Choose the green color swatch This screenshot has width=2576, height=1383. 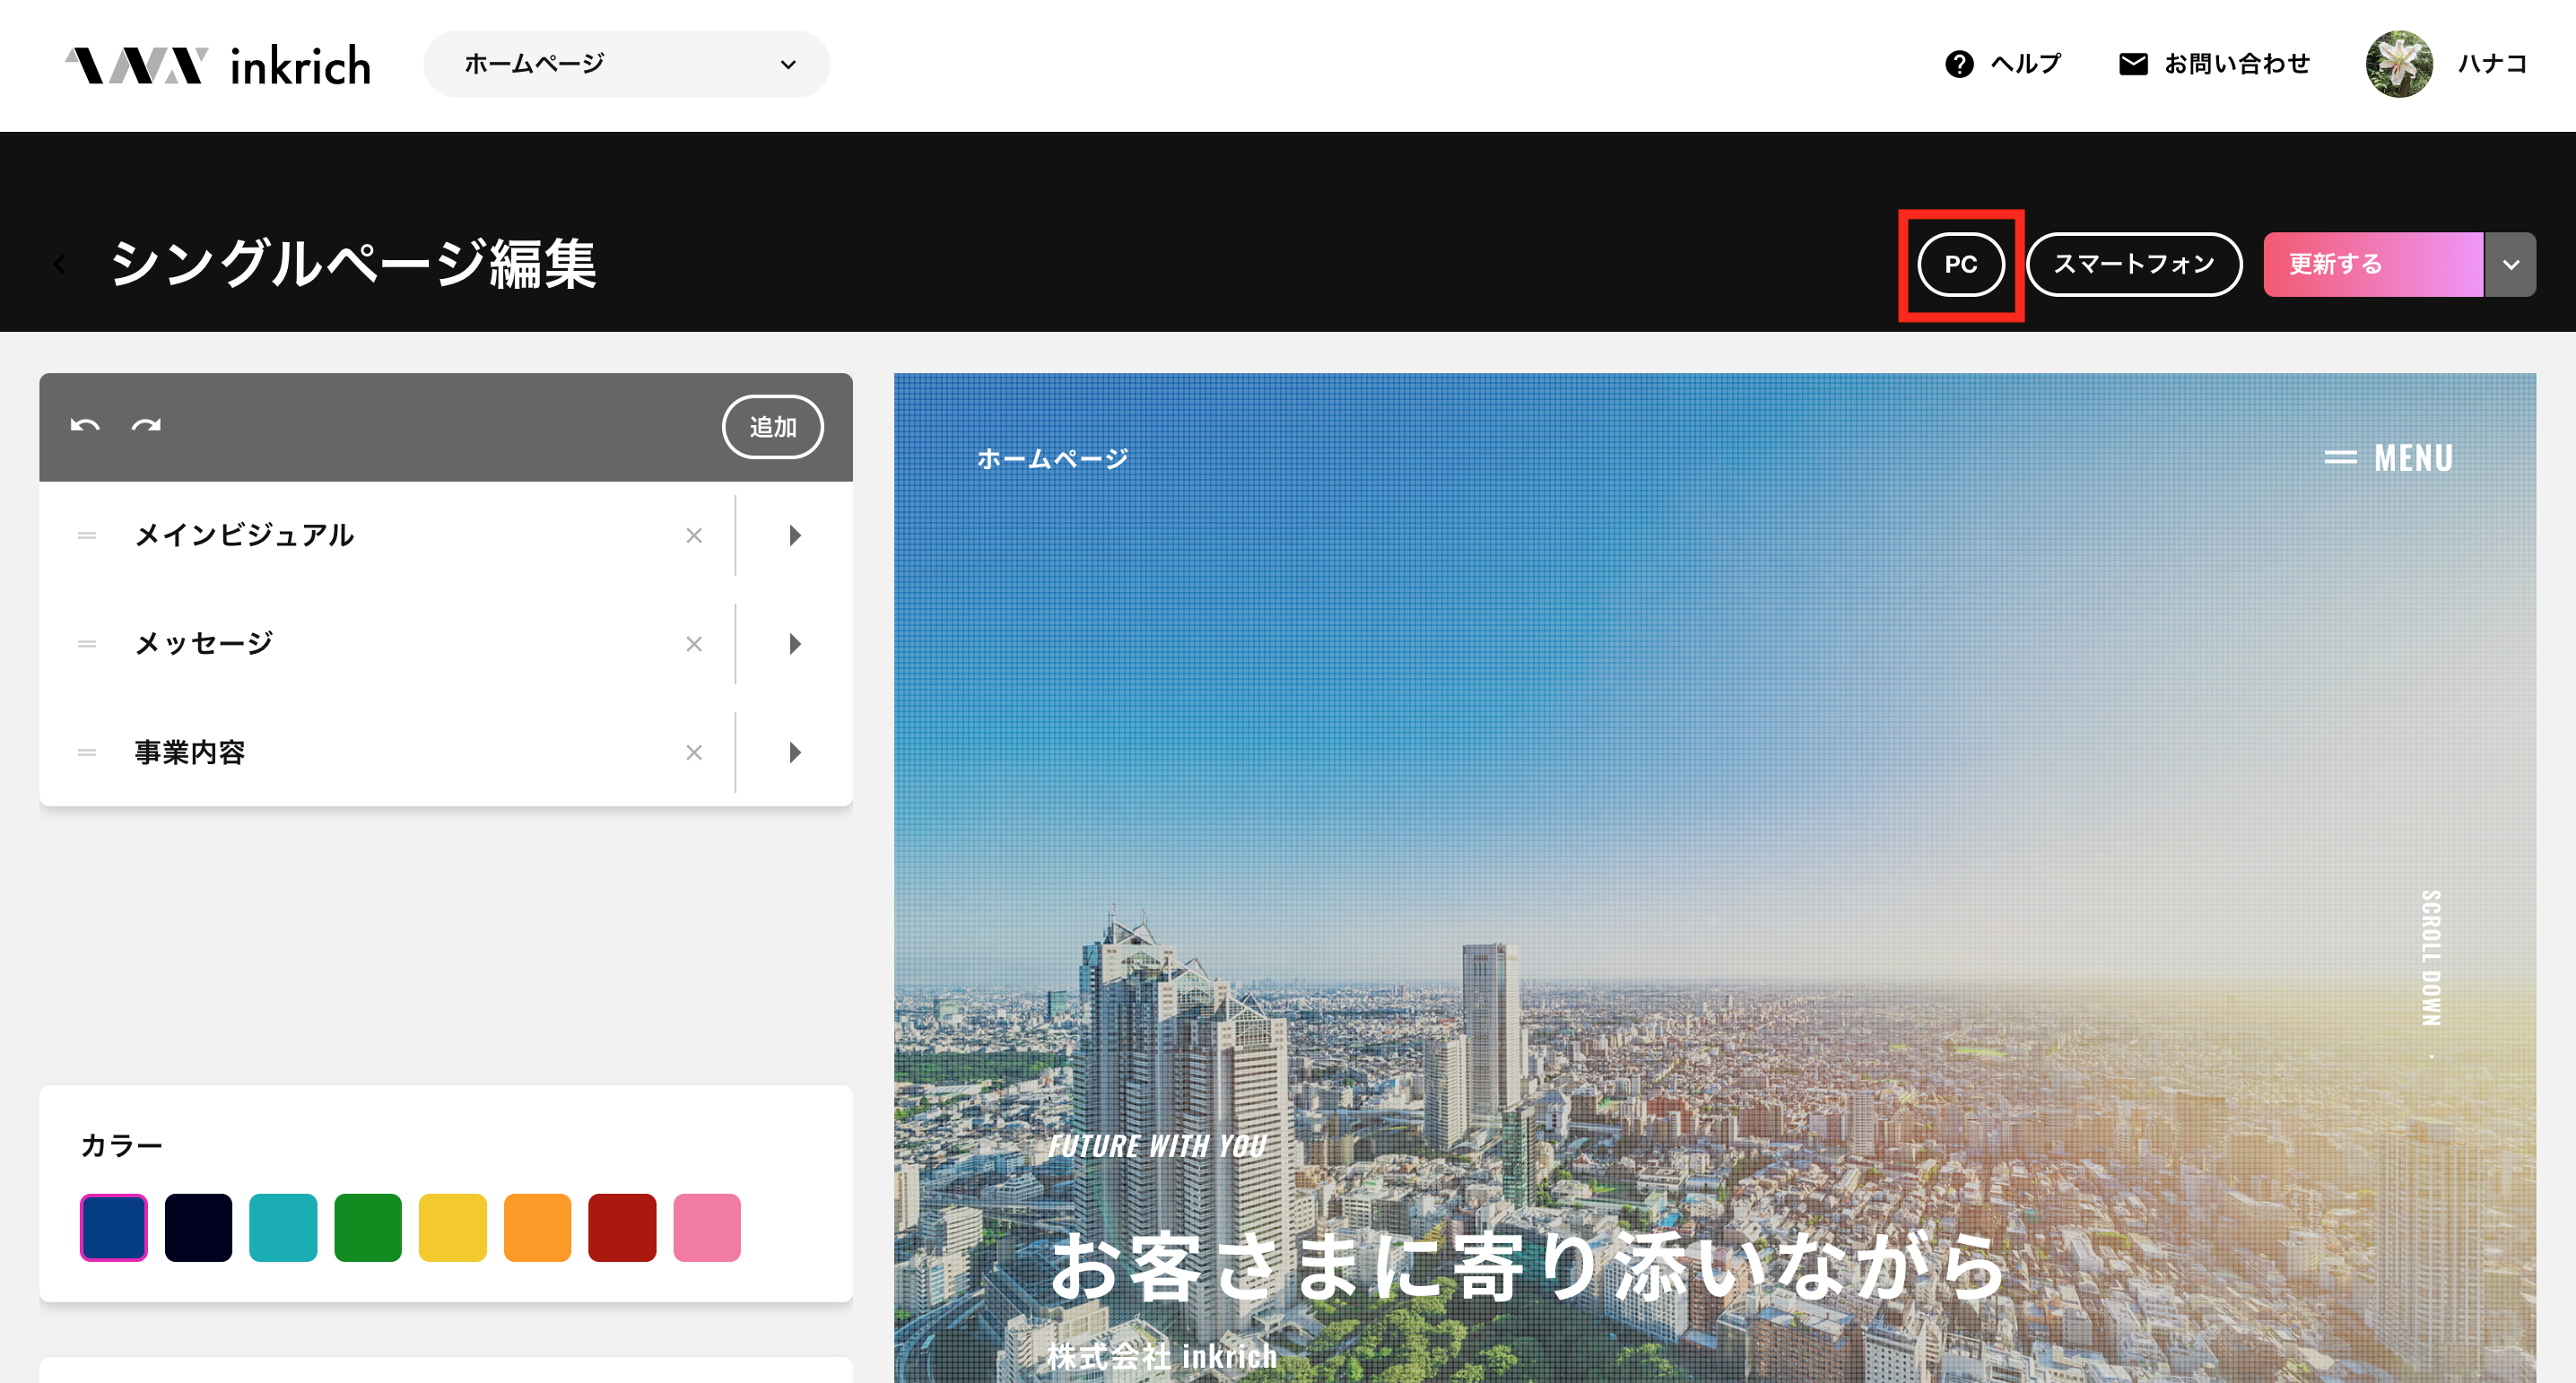click(x=368, y=1227)
